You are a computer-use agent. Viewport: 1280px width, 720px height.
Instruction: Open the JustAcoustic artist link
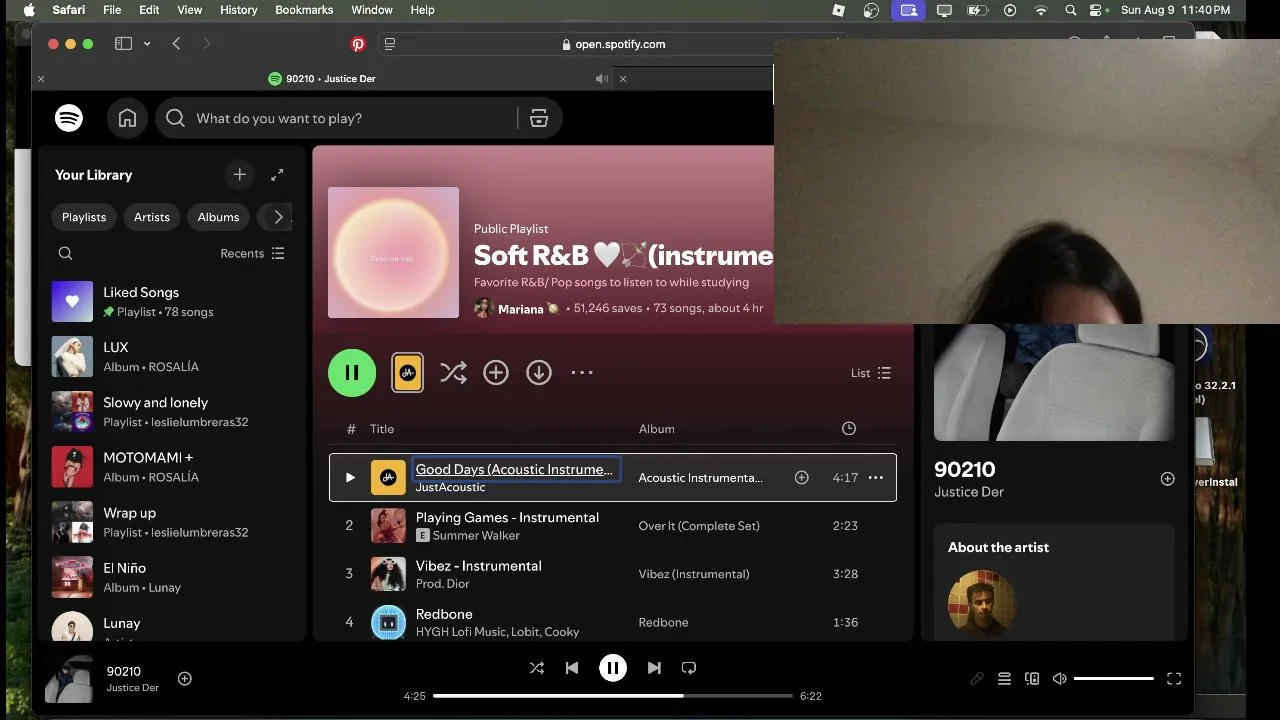[x=450, y=487]
